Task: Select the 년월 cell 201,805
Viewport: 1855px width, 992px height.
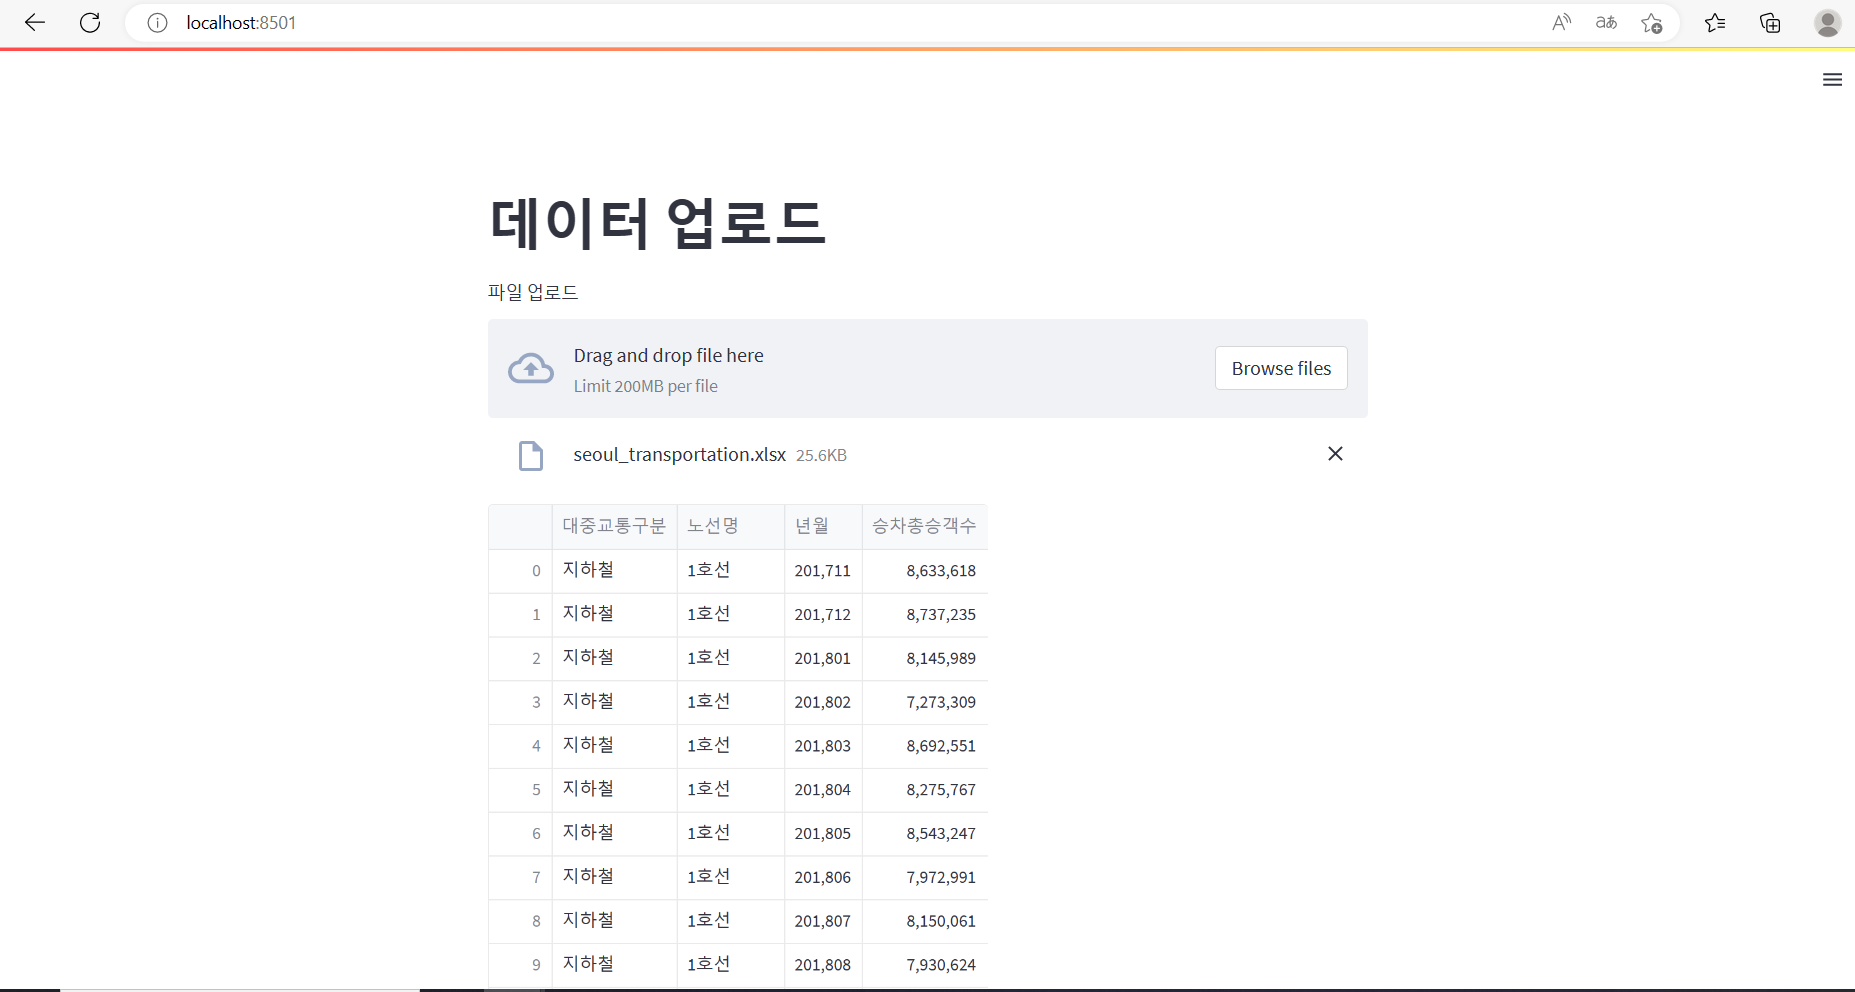Action: coord(824,834)
